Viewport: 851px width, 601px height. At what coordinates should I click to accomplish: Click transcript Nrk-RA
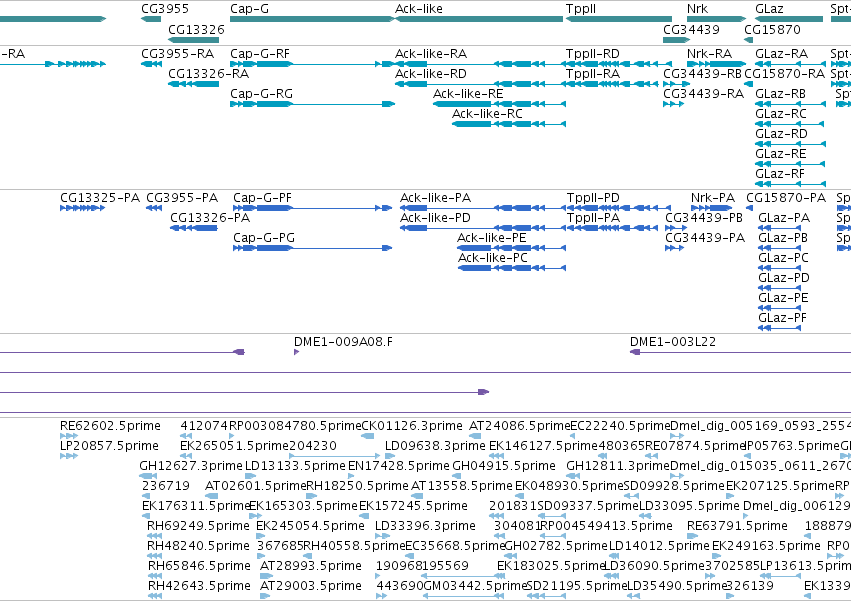click(716, 64)
